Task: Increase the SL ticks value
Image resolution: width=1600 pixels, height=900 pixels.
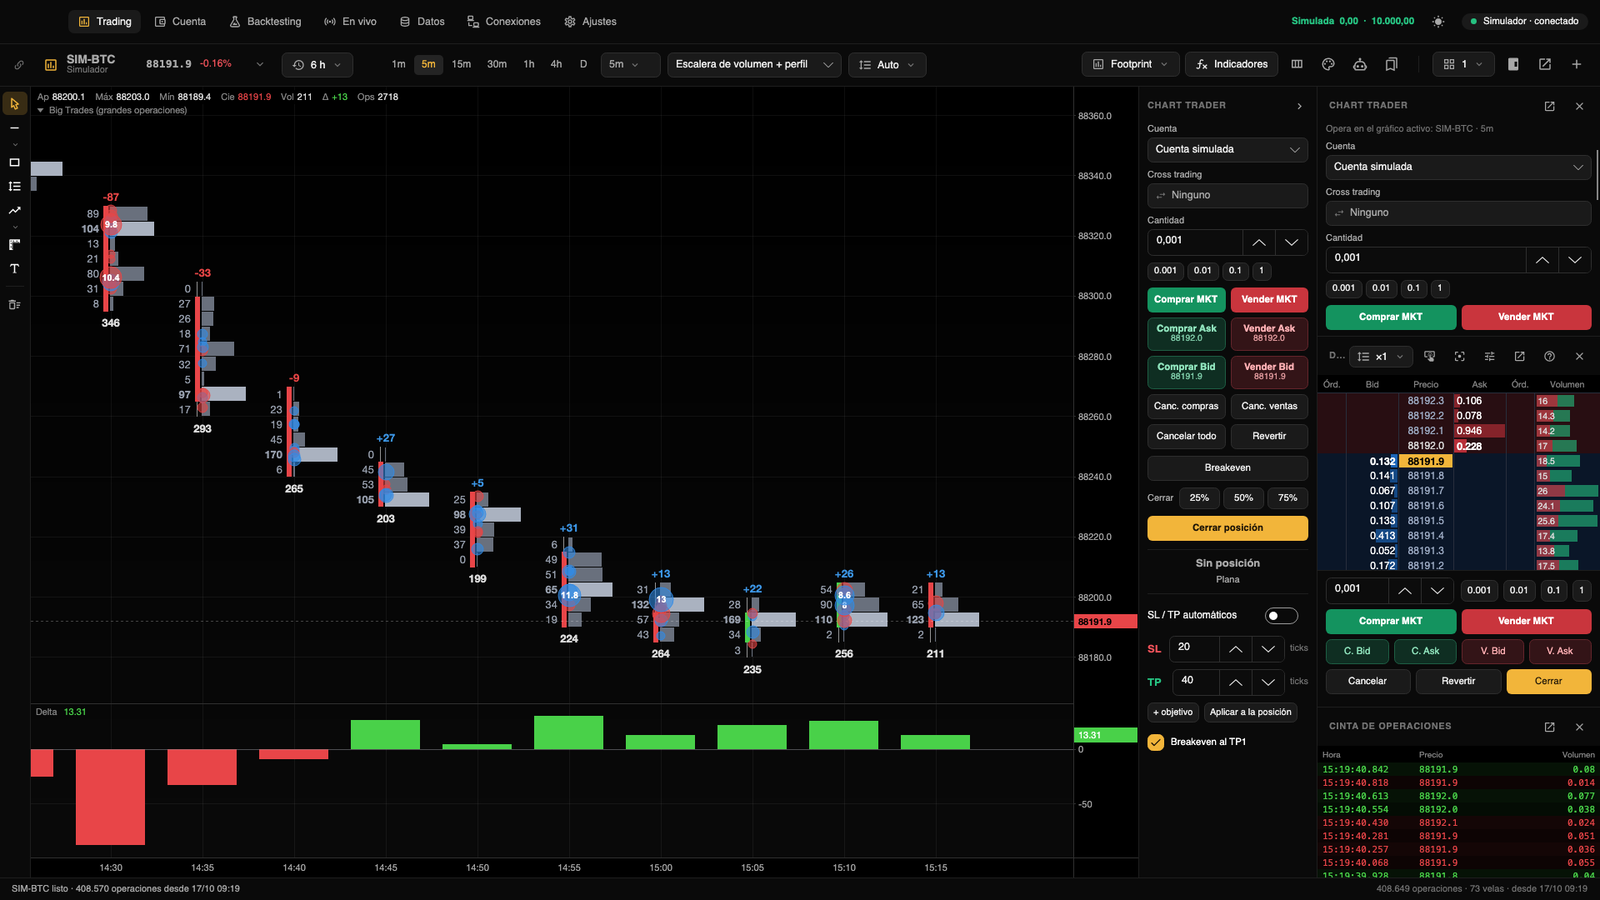Action: 1236,649
